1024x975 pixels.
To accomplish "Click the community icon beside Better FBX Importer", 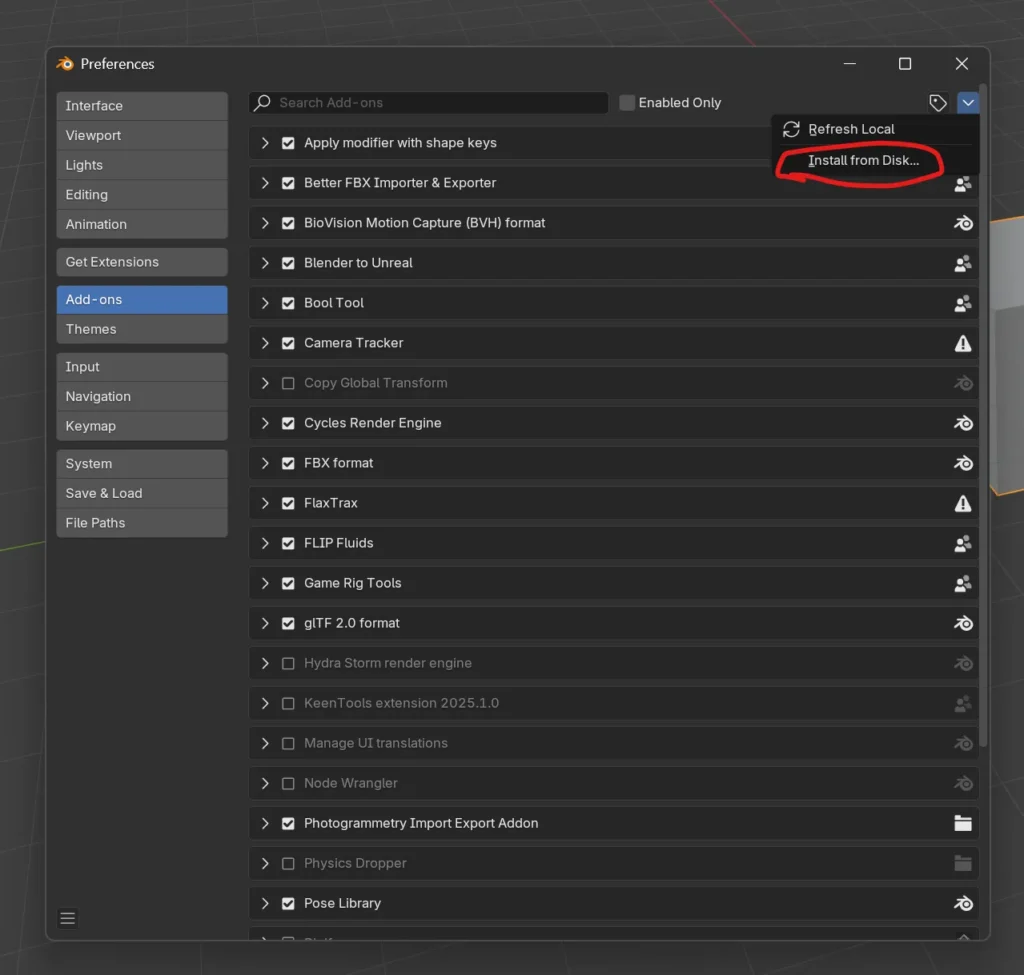I will [962, 183].
